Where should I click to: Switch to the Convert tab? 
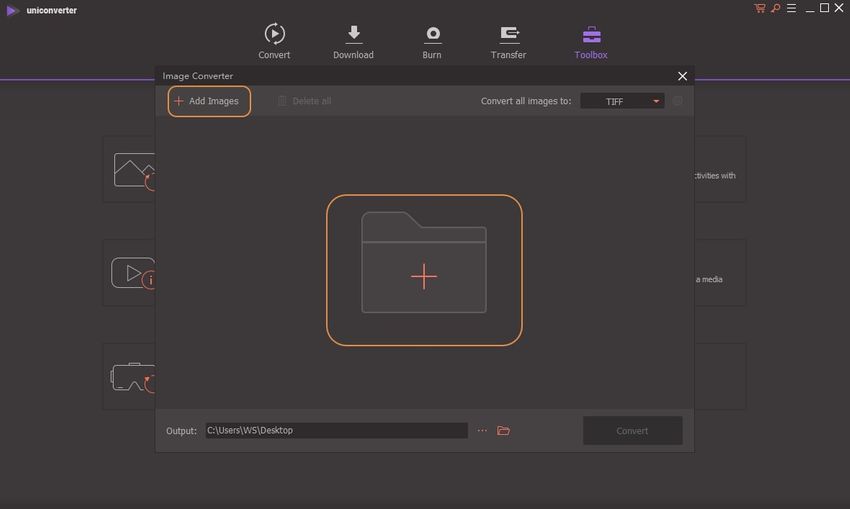(x=274, y=41)
